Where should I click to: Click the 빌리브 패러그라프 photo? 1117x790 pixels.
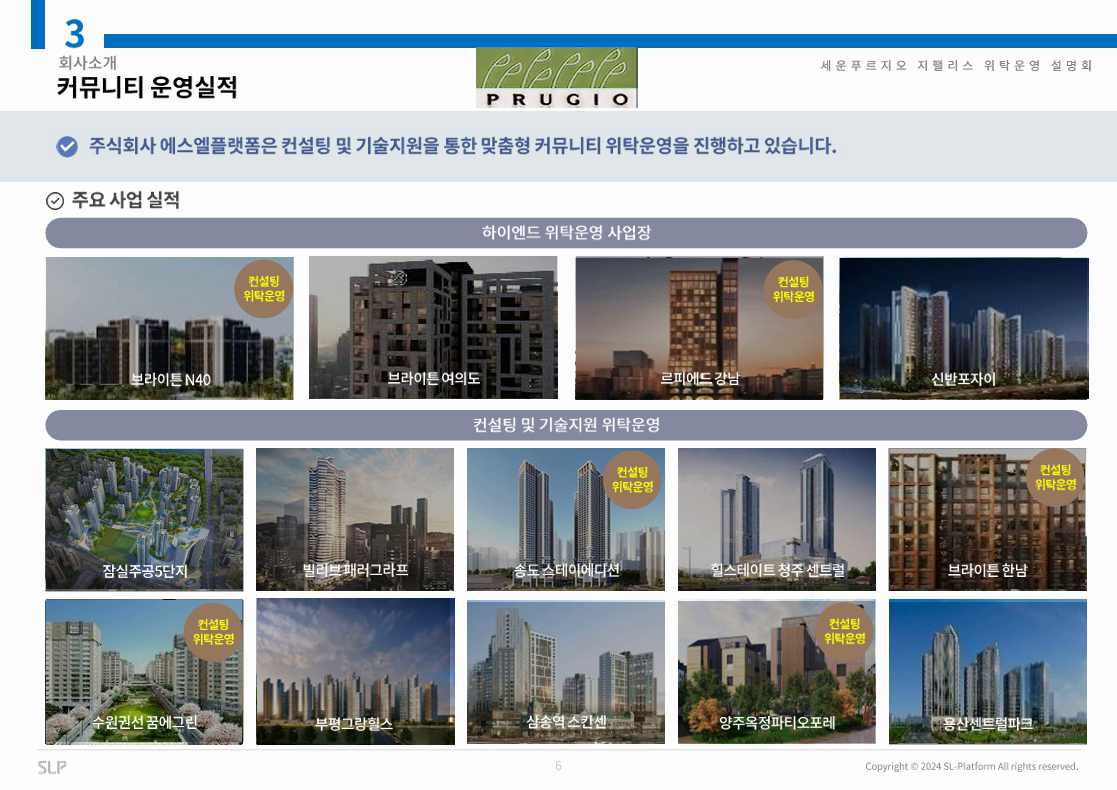tap(355, 519)
